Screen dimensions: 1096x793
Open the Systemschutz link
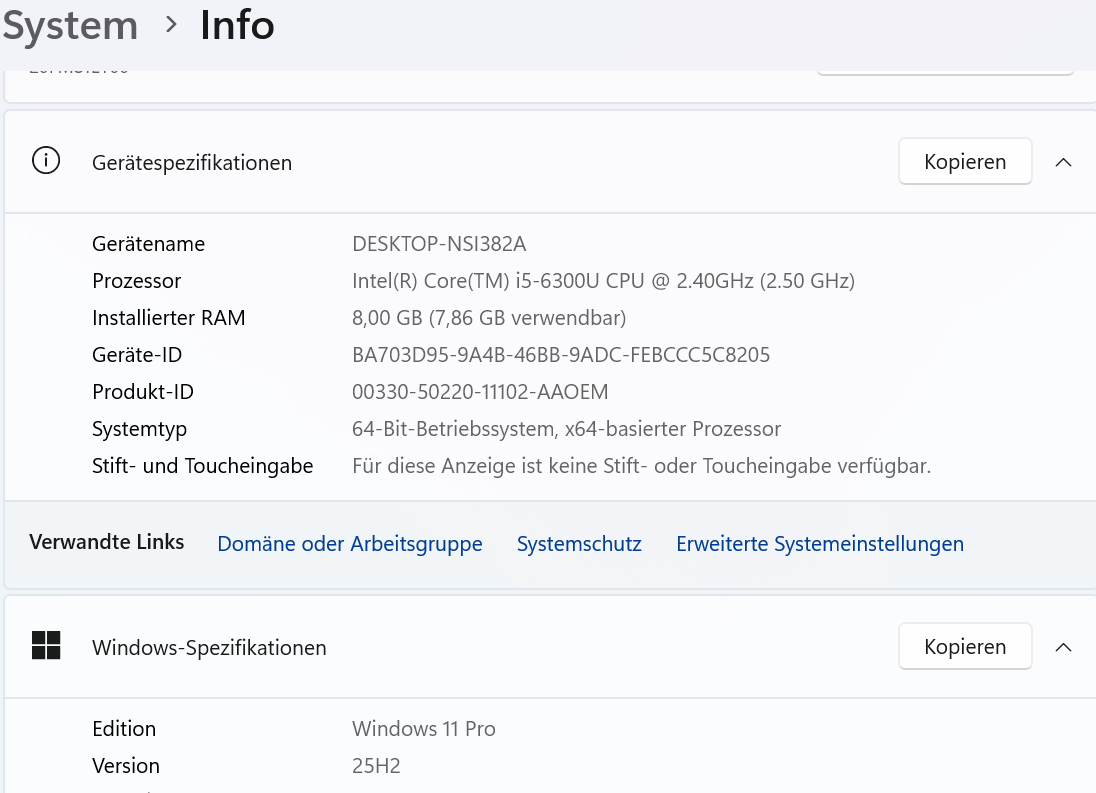tap(579, 544)
